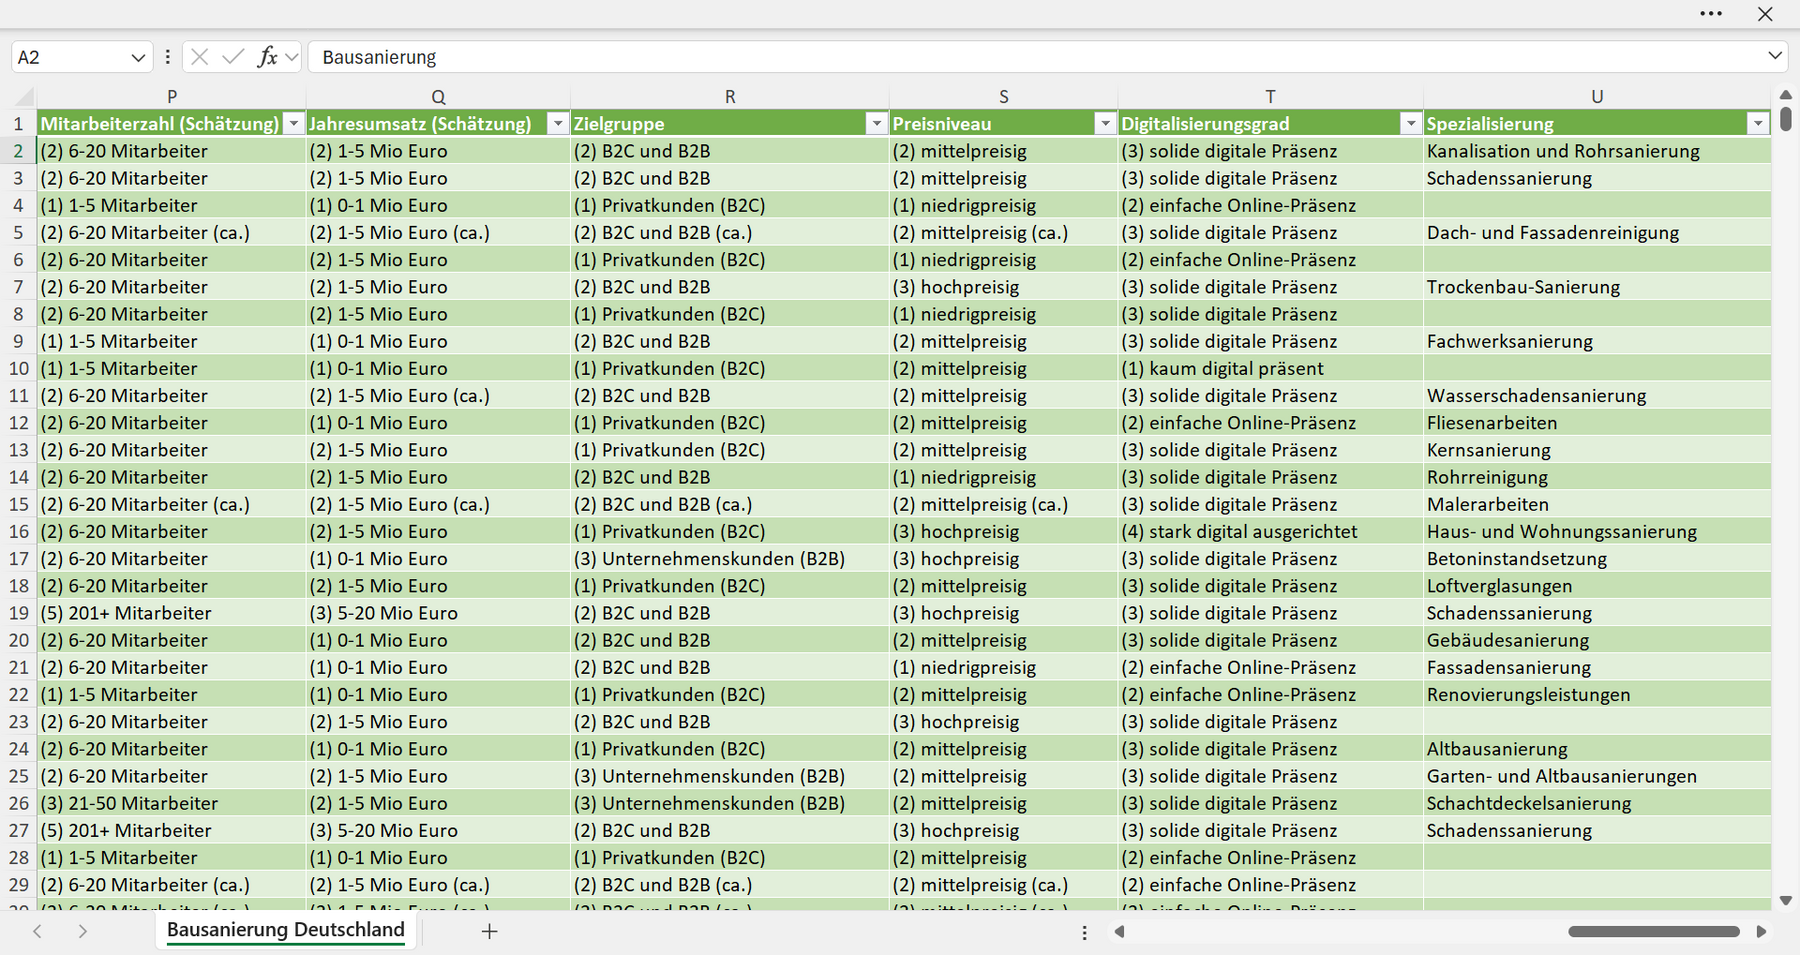Open the Spezialisierung filter dropdown

(x=1758, y=124)
